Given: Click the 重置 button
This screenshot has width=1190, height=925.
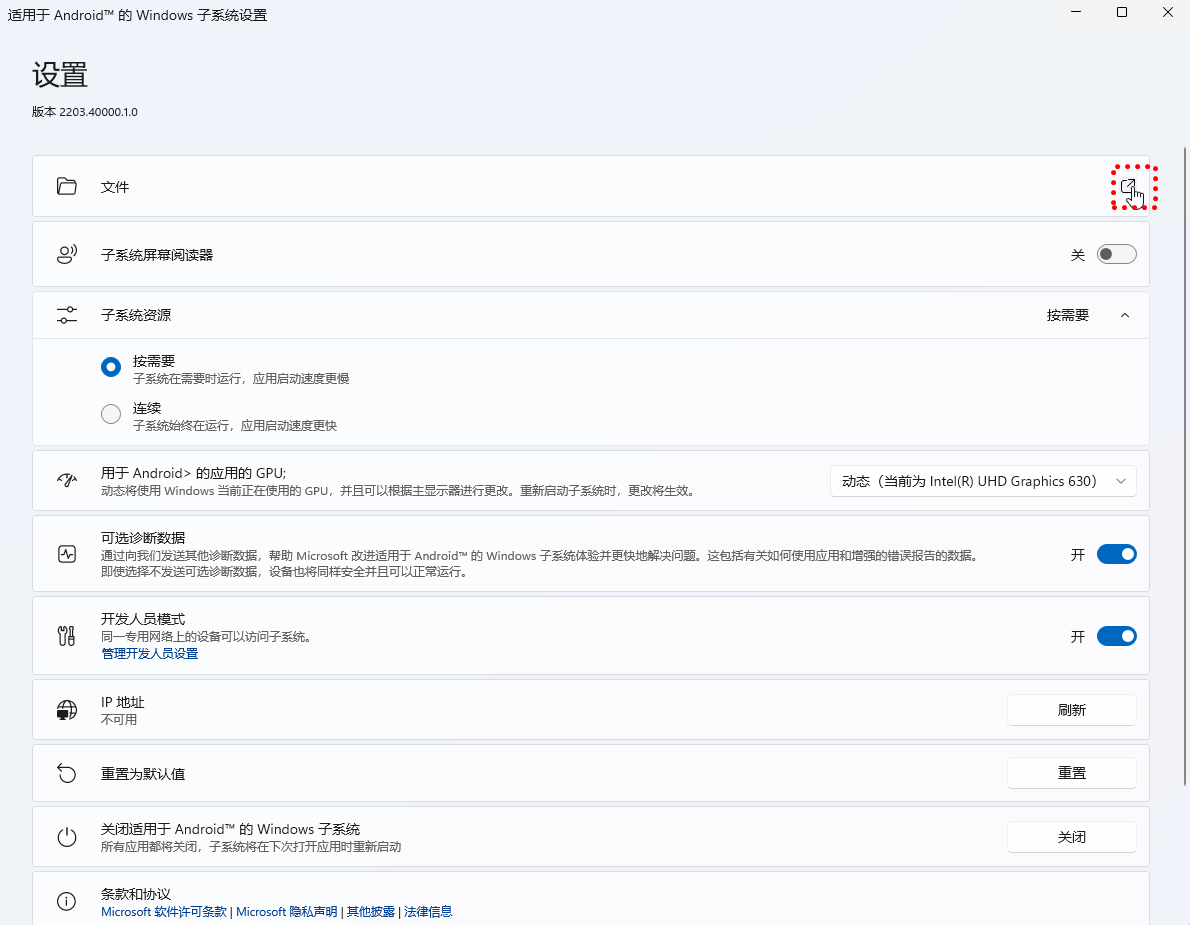Looking at the screenshot, I should tap(1071, 773).
